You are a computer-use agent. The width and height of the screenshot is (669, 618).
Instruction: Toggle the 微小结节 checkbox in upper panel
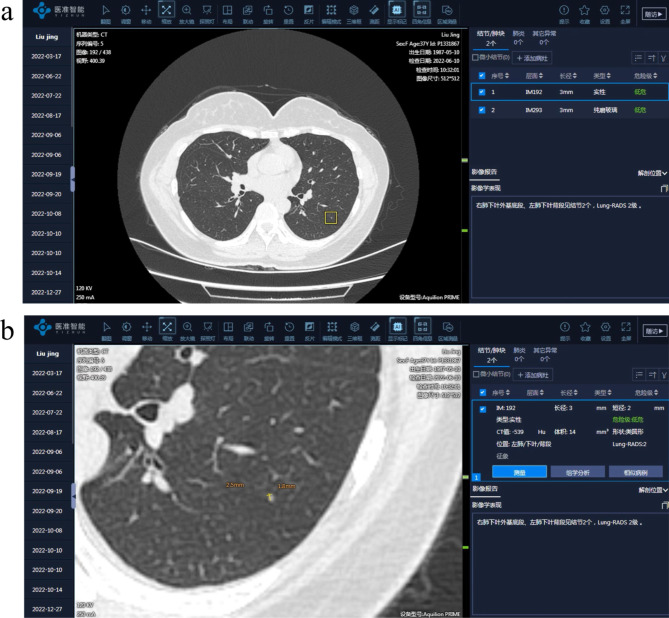click(475, 57)
